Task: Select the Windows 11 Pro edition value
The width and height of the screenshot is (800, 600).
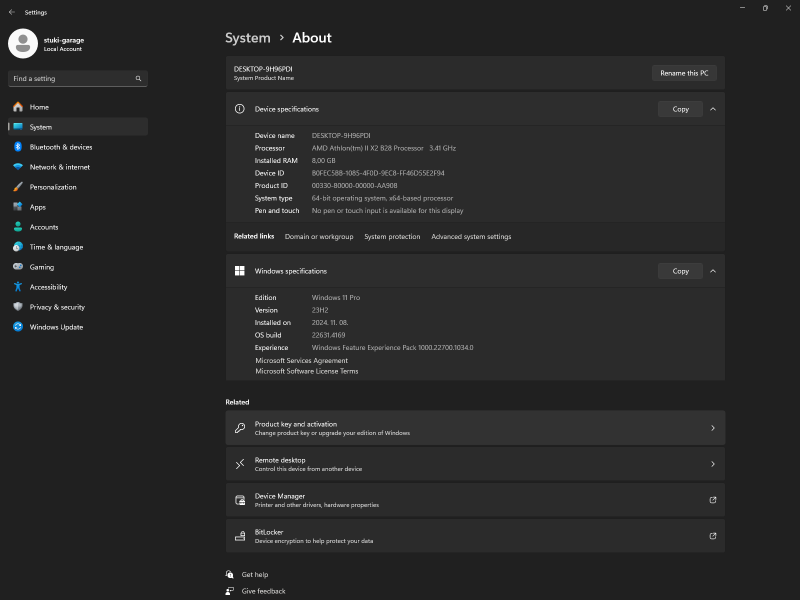Action: pyautogui.click(x=336, y=297)
